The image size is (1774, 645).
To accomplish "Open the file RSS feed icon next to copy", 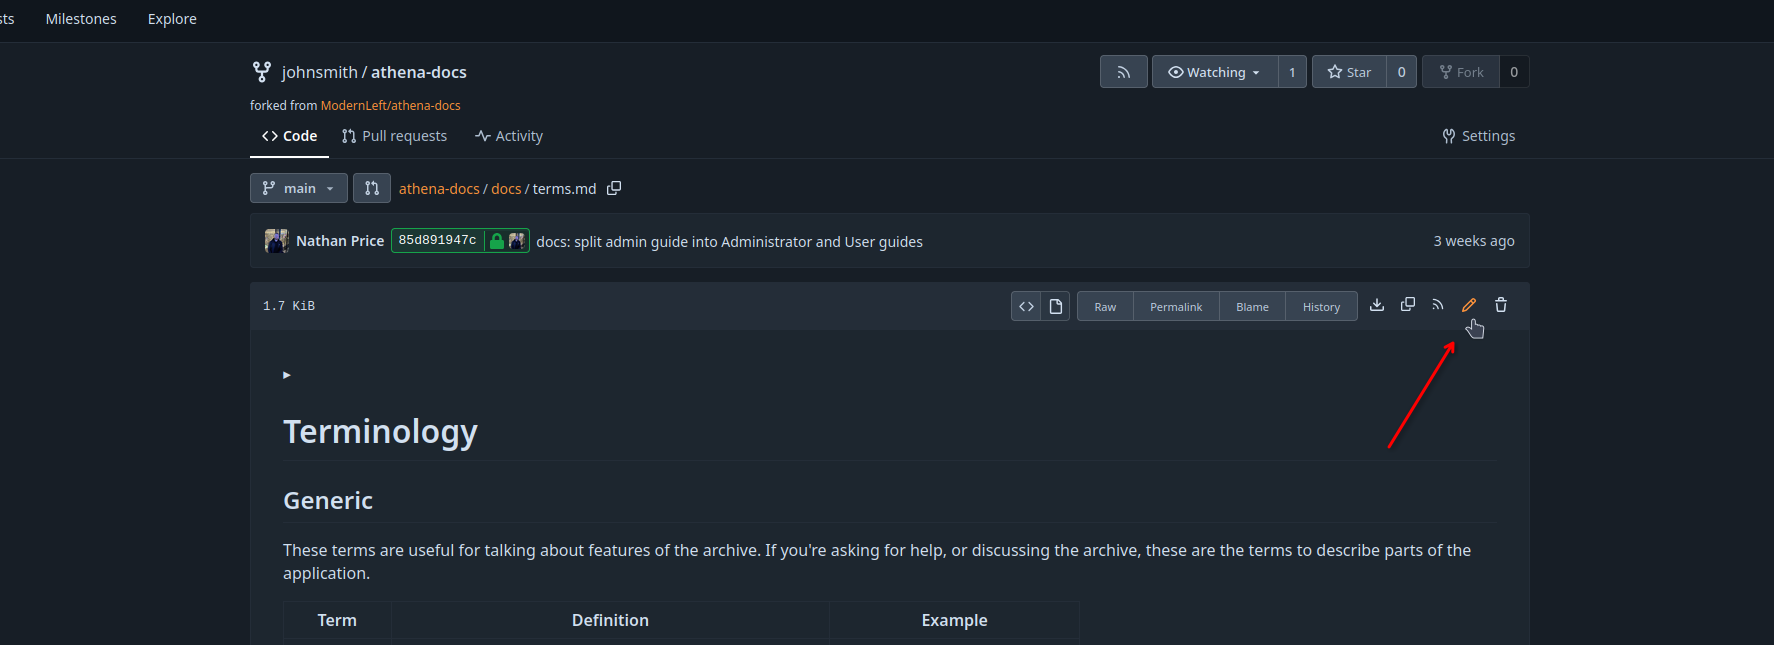I will tap(1438, 305).
